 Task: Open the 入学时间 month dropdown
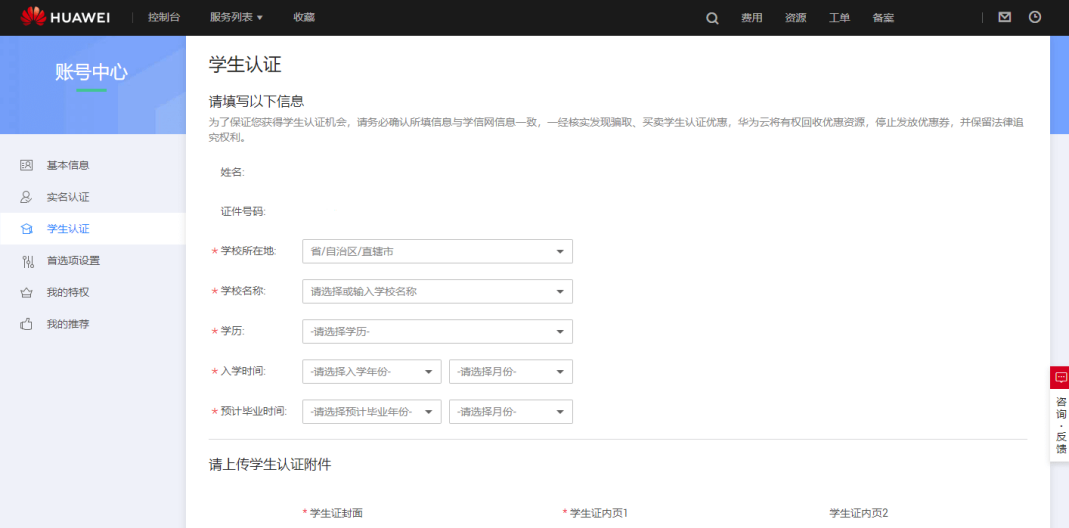[x=511, y=372]
